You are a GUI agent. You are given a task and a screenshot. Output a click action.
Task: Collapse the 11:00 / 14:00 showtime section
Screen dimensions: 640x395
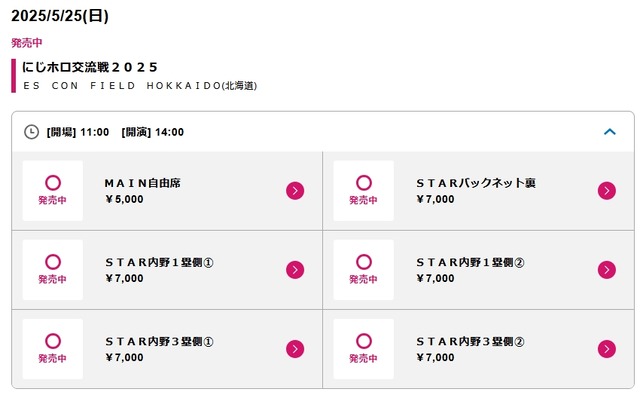pos(609,132)
